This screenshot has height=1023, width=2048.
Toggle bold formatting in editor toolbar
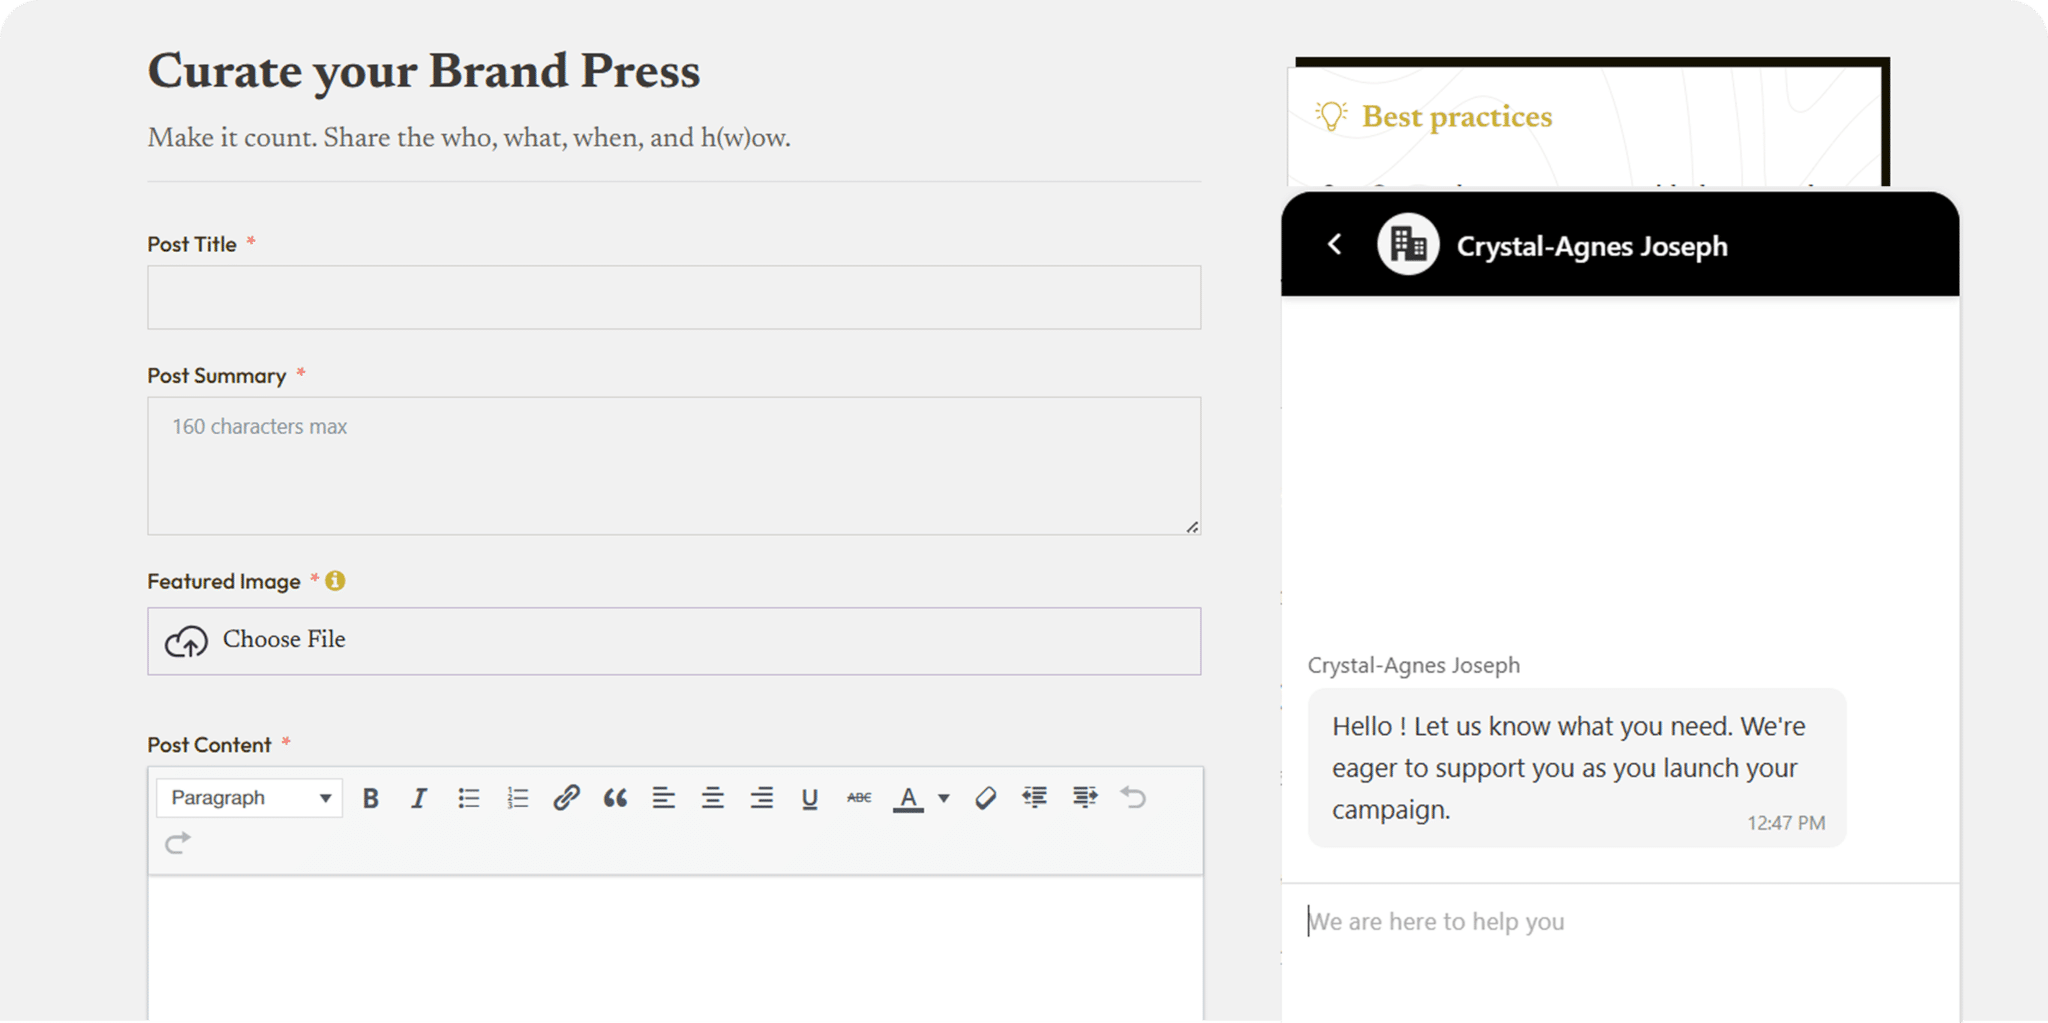371,798
